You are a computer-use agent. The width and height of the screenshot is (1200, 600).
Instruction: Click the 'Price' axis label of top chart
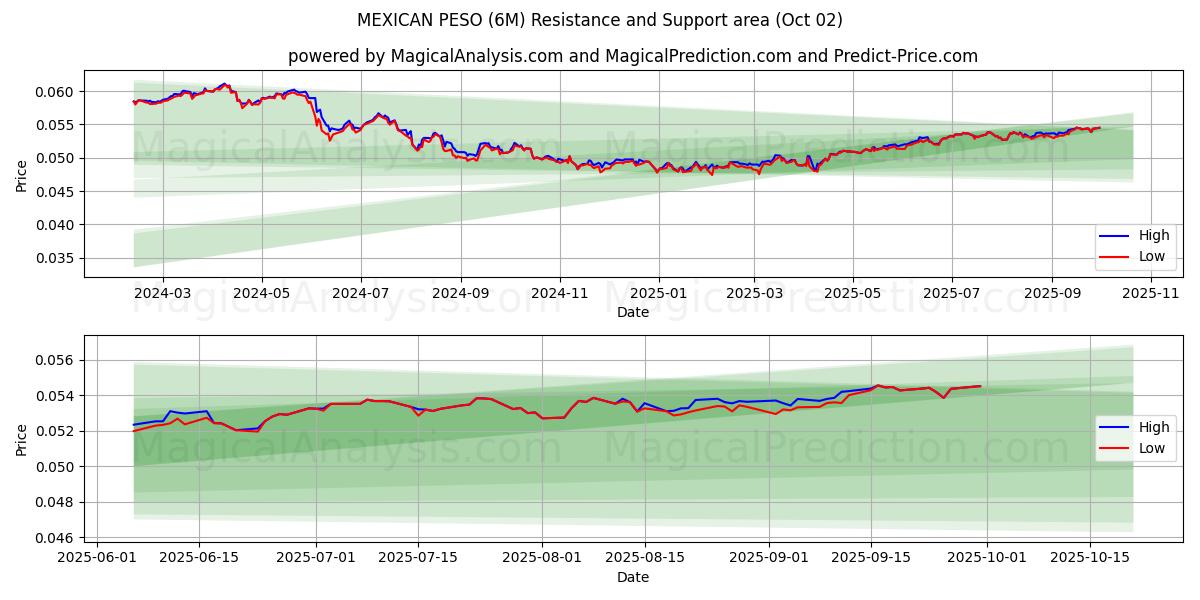click(21, 173)
